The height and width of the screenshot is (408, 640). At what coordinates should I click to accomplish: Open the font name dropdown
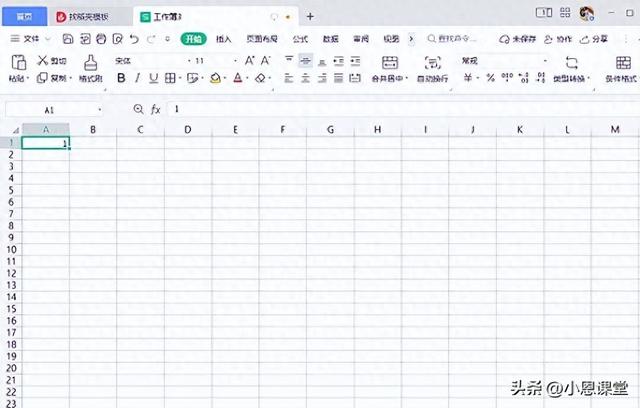[x=189, y=61]
